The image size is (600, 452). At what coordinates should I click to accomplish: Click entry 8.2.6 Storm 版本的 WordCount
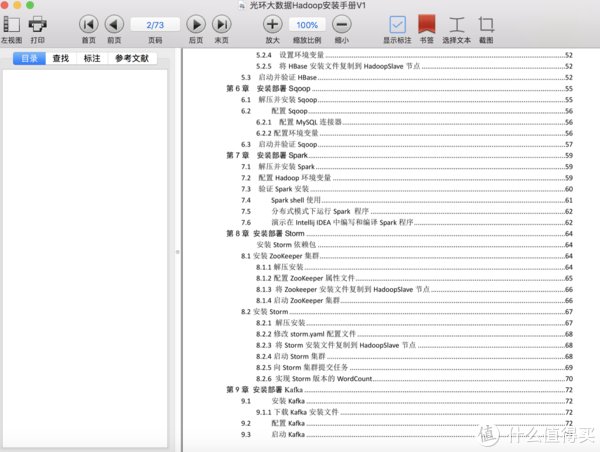point(414,379)
